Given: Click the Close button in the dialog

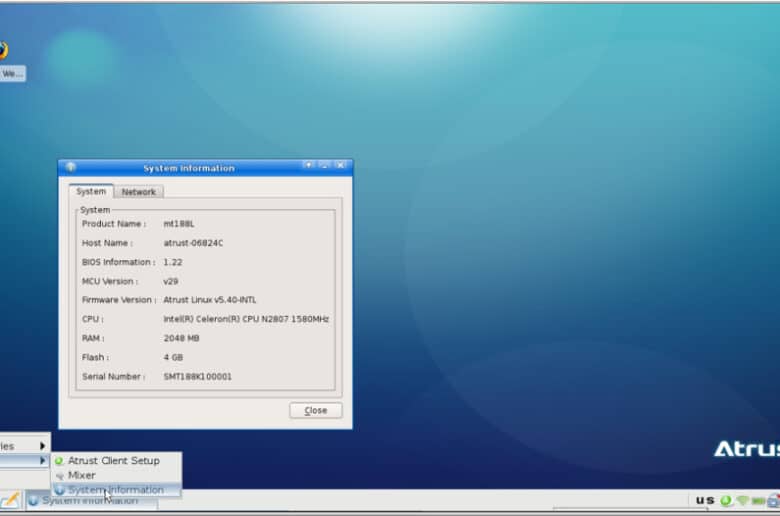Looking at the screenshot, I should pos(316,411).
